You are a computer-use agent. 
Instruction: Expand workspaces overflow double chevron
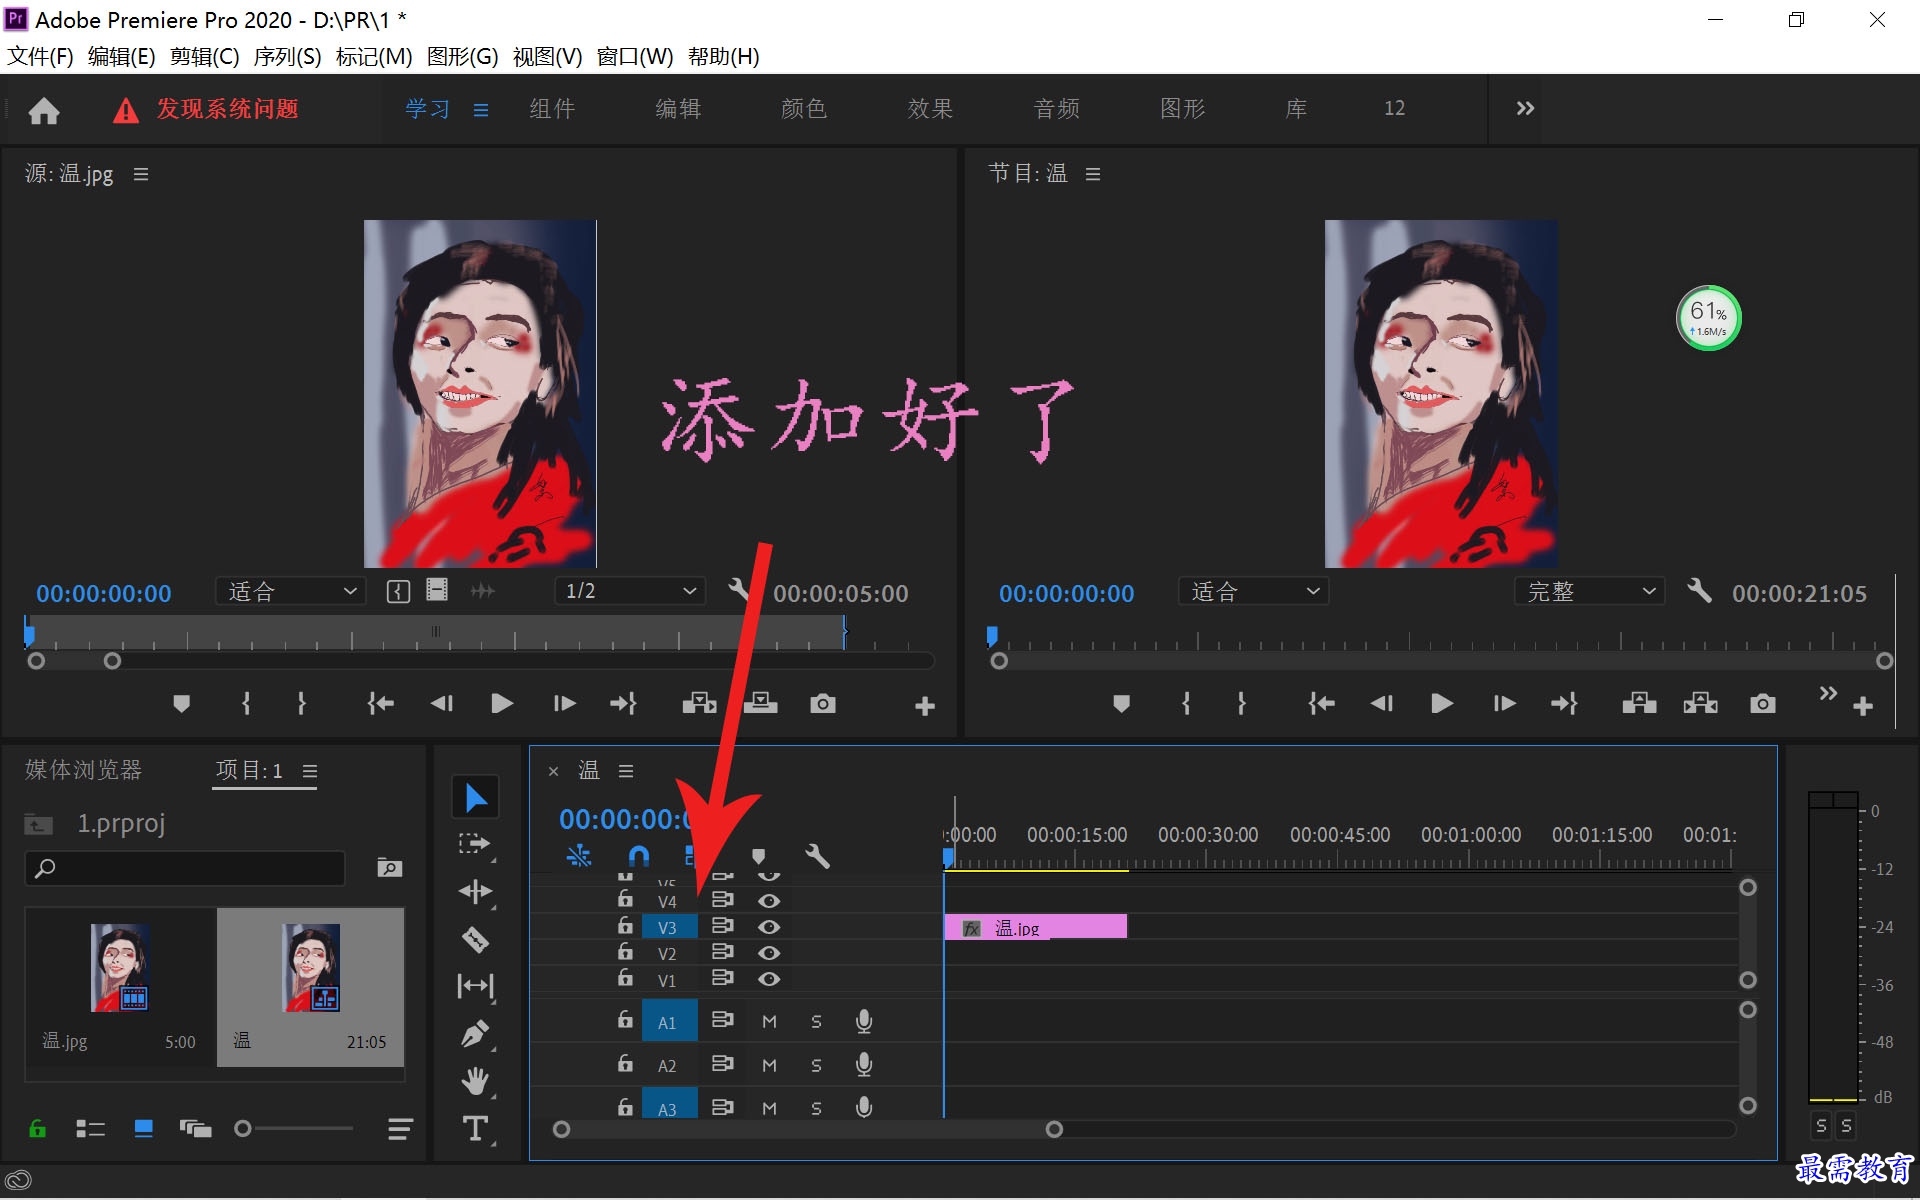pos(1525,108)
